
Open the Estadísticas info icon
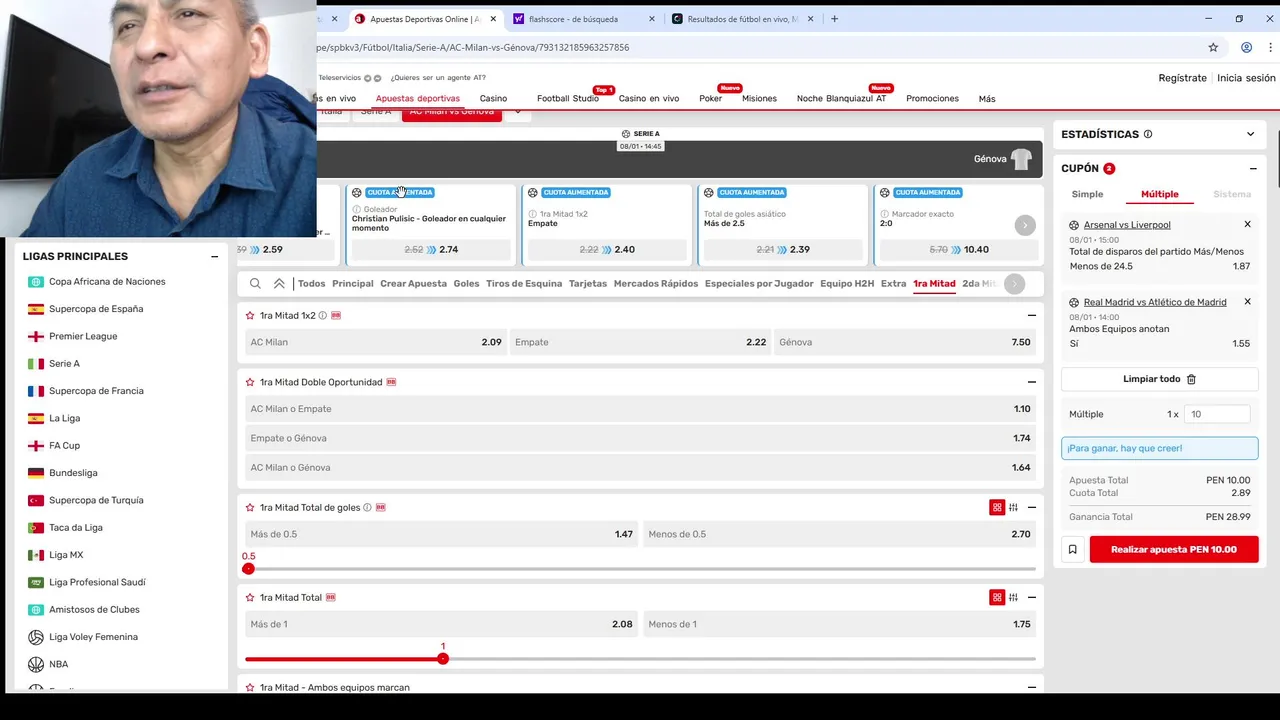click(x=1148, y=134)
